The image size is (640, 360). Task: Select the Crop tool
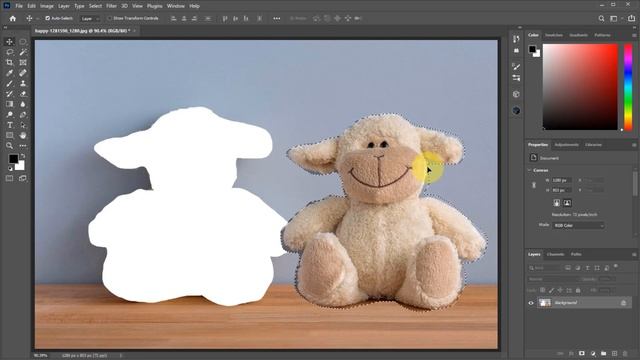[x=9, y=62]
